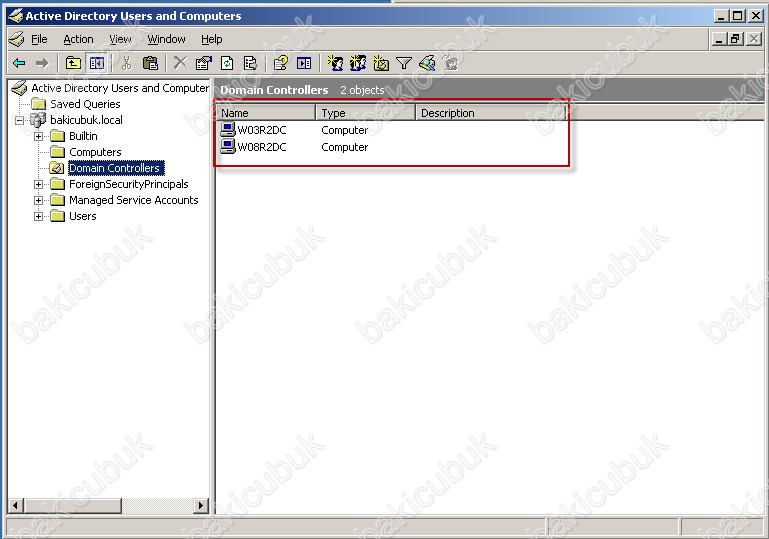769x539 pixels.
Task: Open the Help menu
Action: (x=211, y=39)
